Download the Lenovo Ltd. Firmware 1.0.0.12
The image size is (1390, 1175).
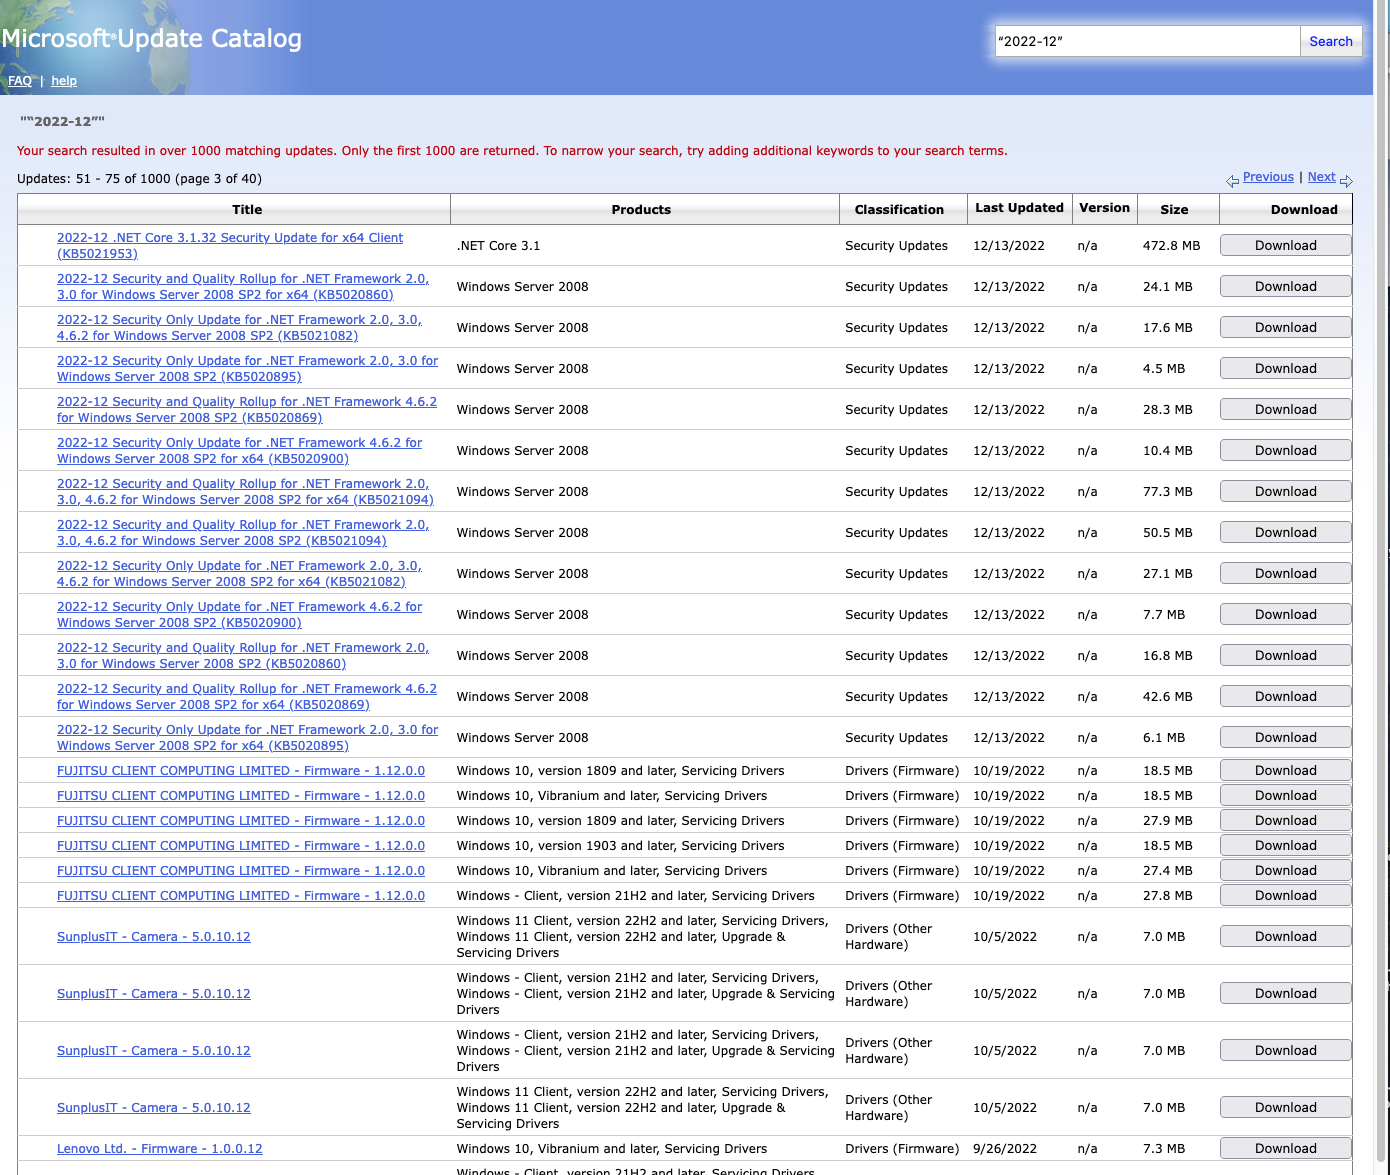pos(1285,1149)
